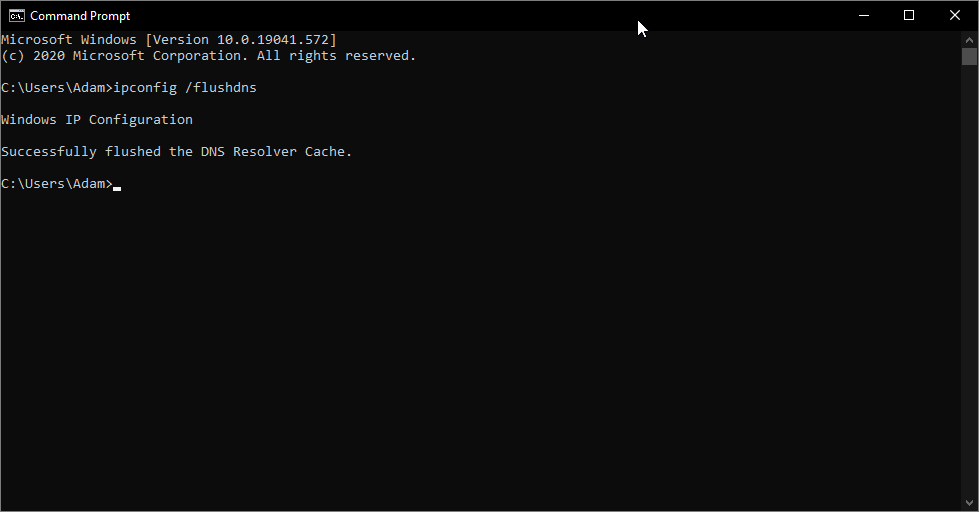Click the "Successfully flushed the DNS Resolver Cache" message
Image resolution: width=979 pixels, height=512 pixels.
tap(176, 152)
